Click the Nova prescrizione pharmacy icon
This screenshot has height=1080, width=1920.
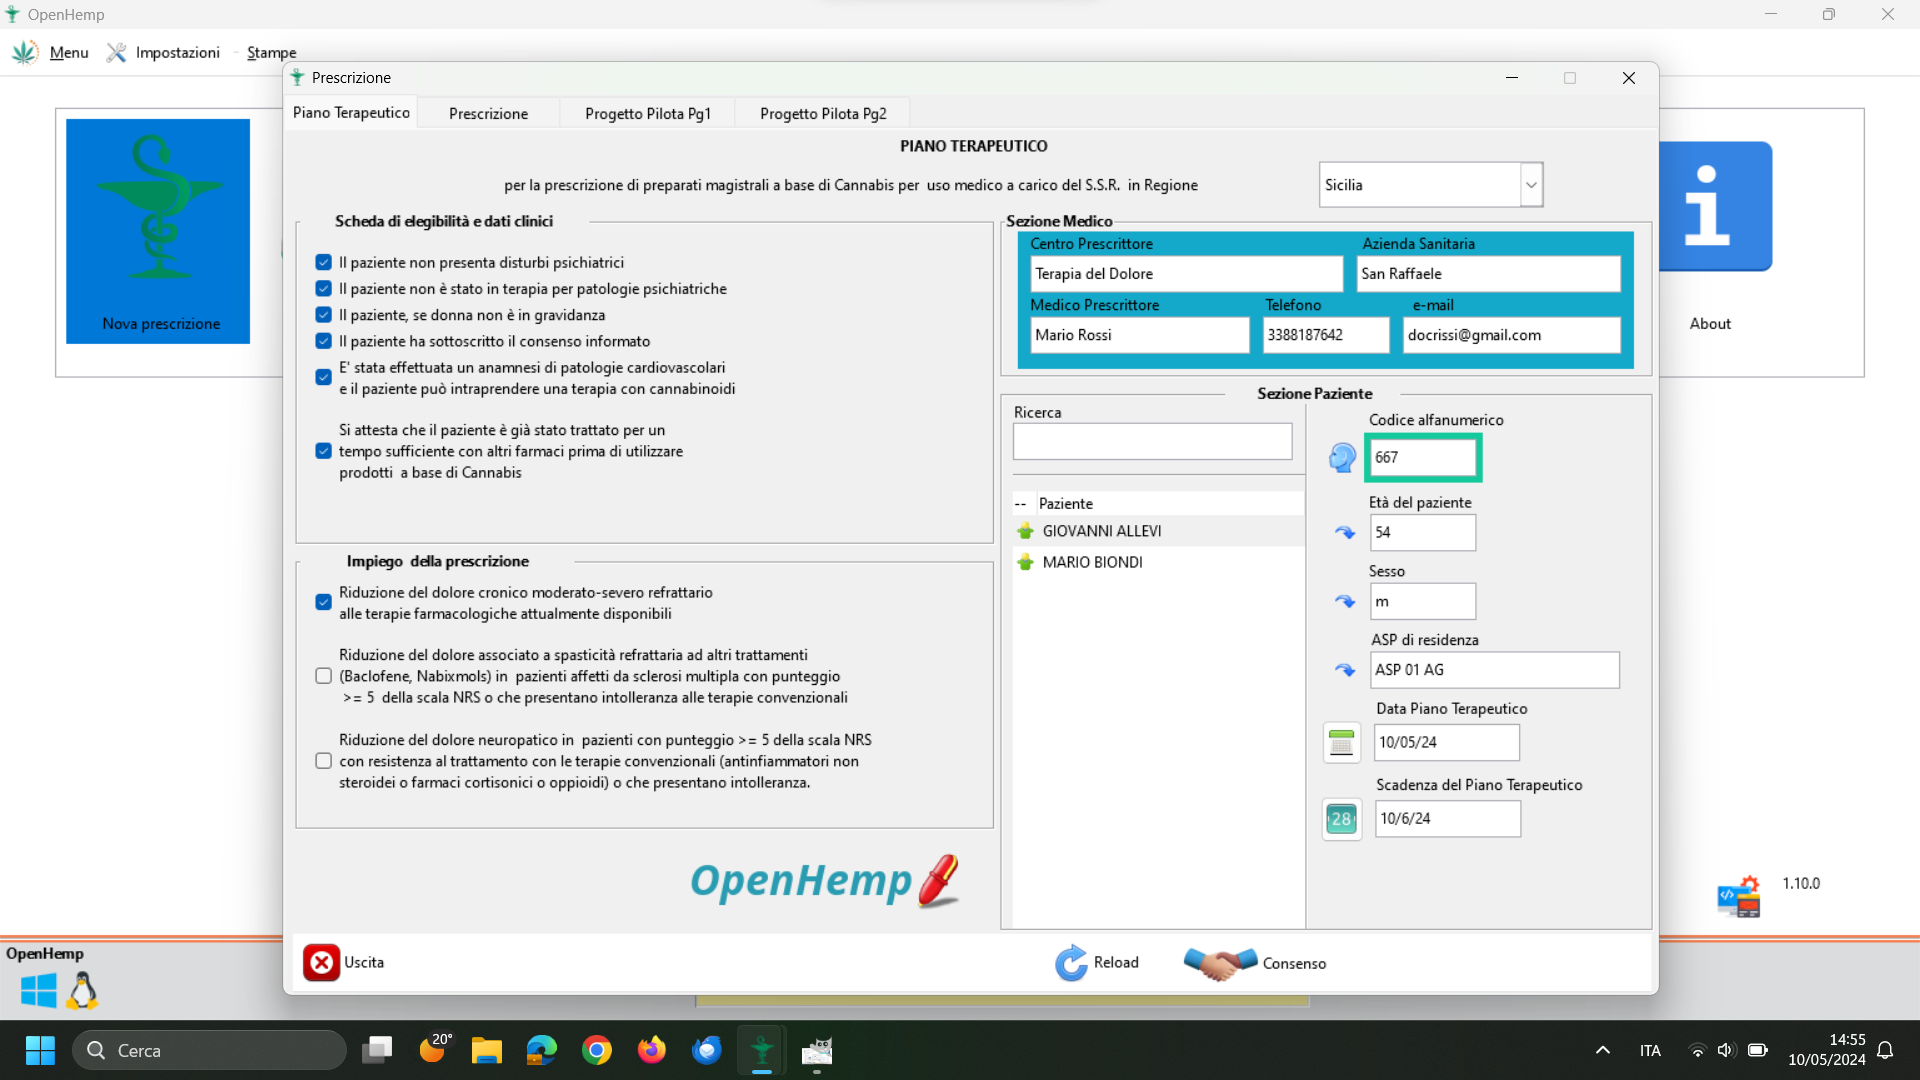pos(158,231)
